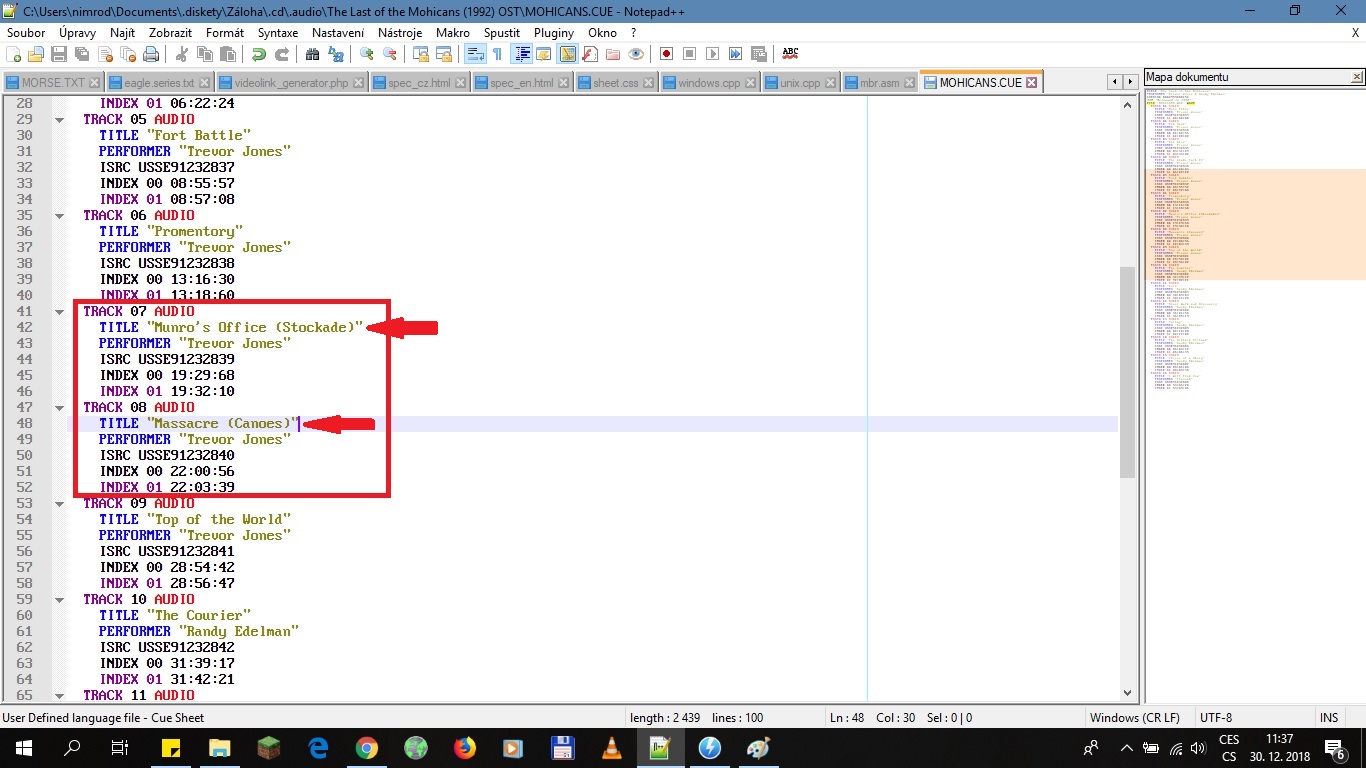The width and height of the screenshot is (1366, 768).
Task: Open the Úpravy menu
Action: coord(77,33)
